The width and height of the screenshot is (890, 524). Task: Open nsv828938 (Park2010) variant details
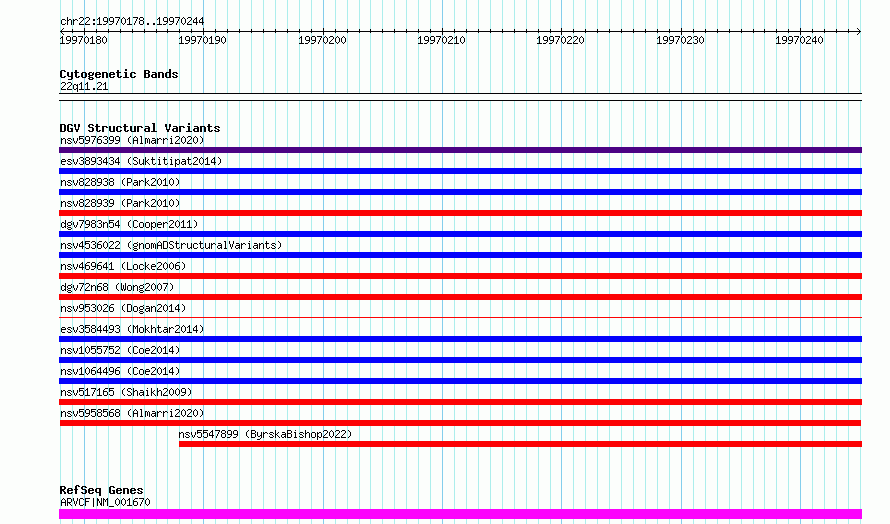tap(120, 182)
